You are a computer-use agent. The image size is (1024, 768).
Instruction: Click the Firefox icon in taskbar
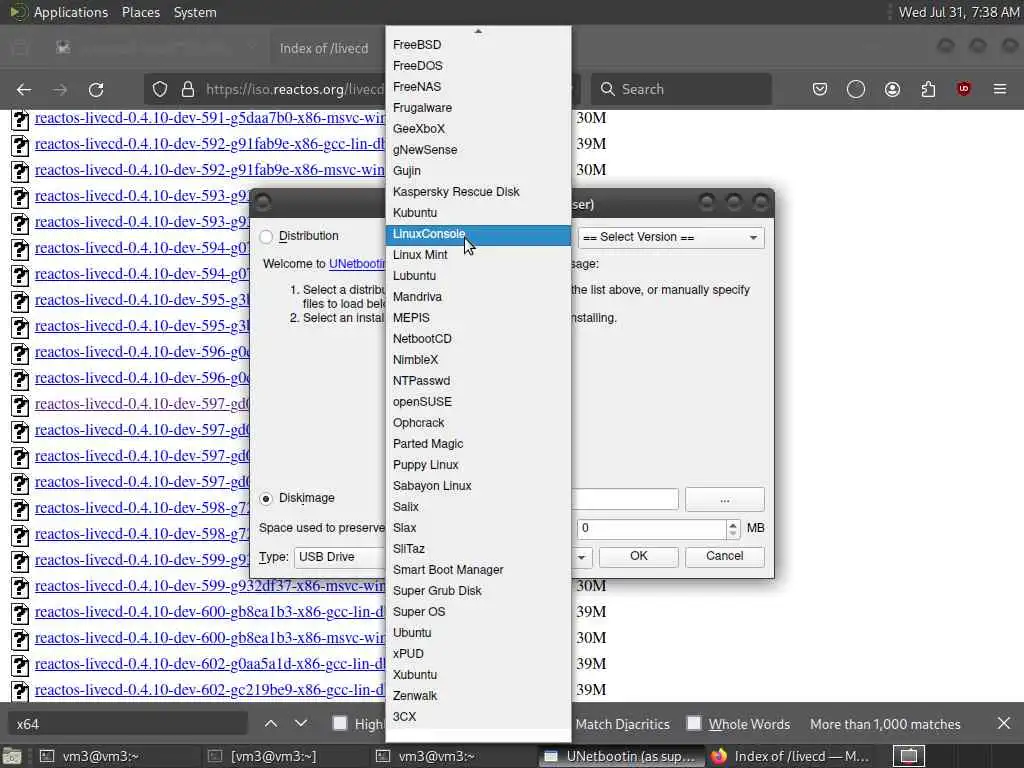click(718, 756)
